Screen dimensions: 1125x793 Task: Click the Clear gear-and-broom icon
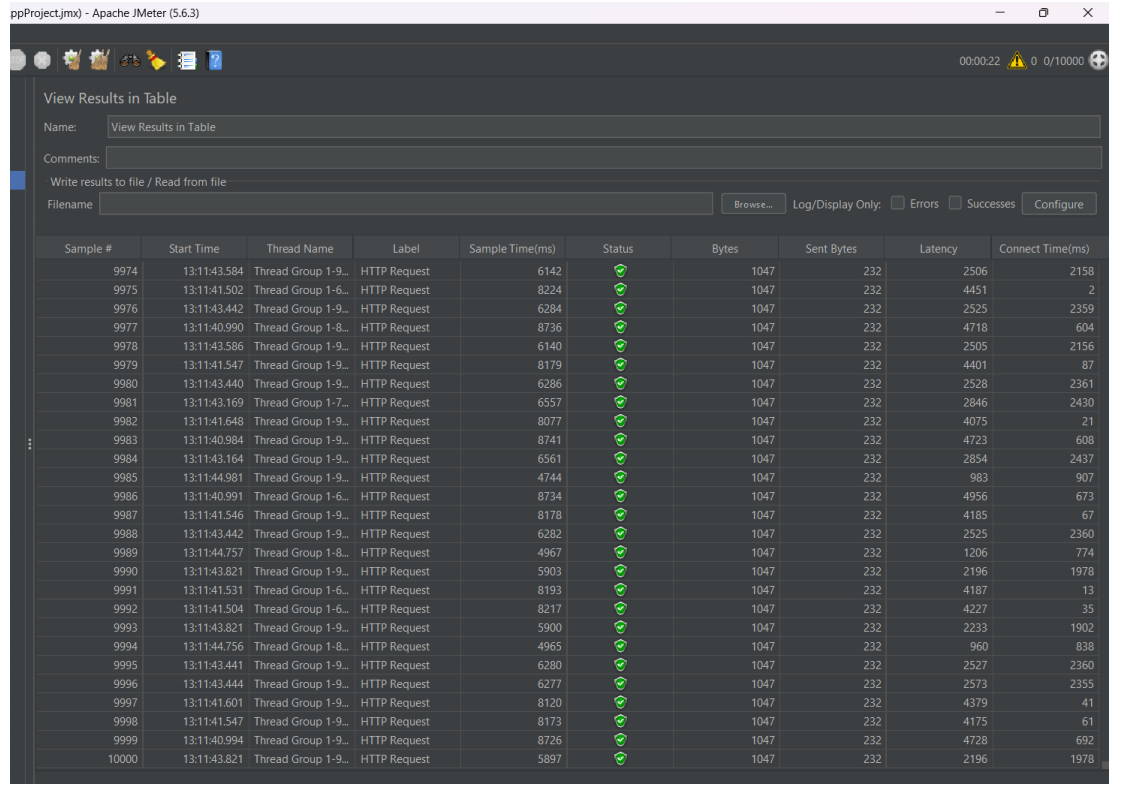pyautogui.click(x=72, y=60)
